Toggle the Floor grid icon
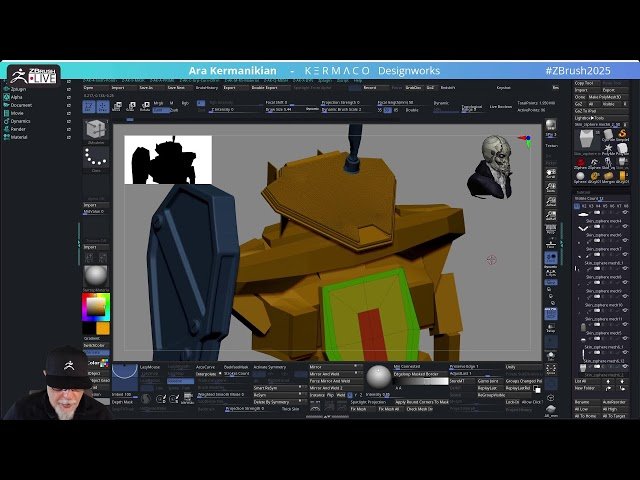 pos(551,244)
